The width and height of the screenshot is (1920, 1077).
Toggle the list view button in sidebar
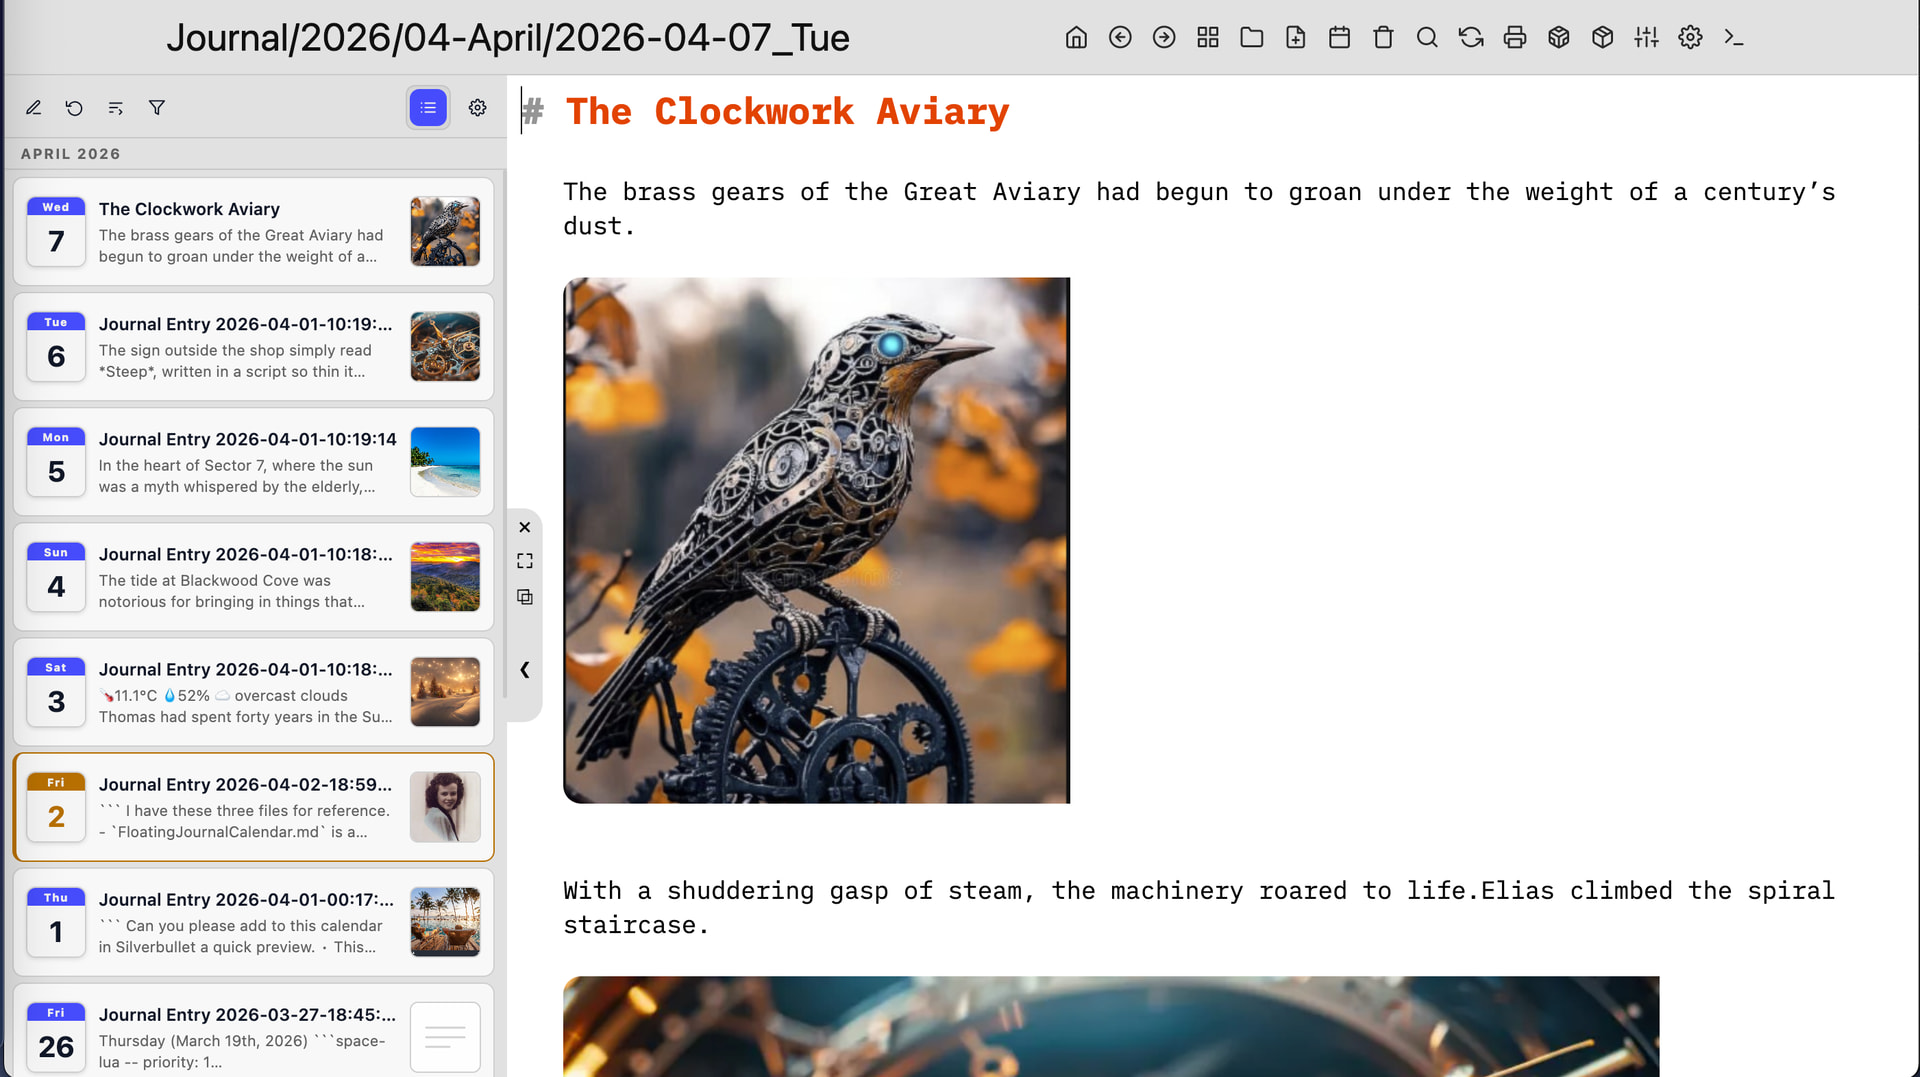point(428,108)
